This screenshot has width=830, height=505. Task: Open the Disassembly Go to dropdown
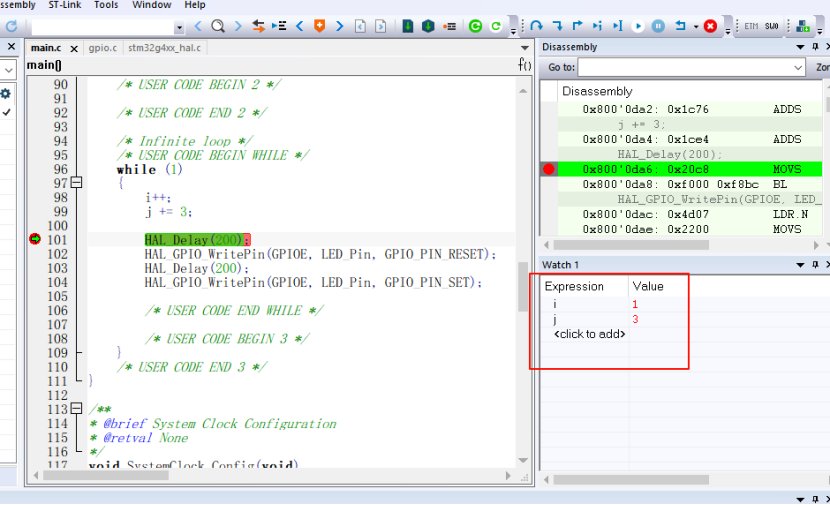[798, 68]
